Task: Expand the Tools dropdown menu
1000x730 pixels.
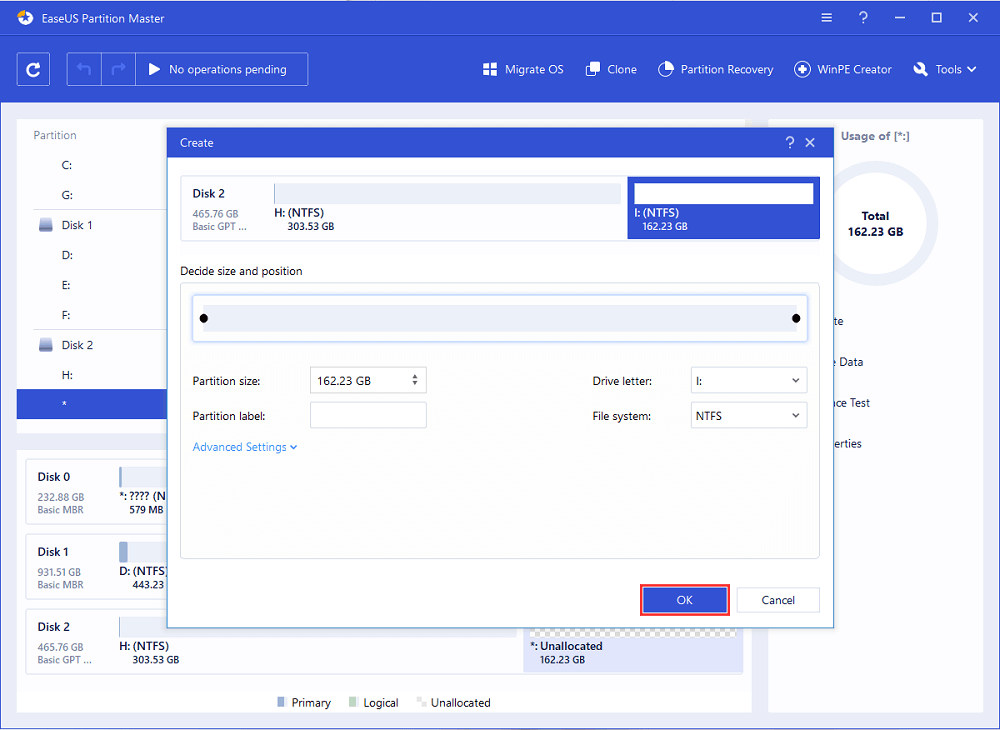Action: (945, 69)
